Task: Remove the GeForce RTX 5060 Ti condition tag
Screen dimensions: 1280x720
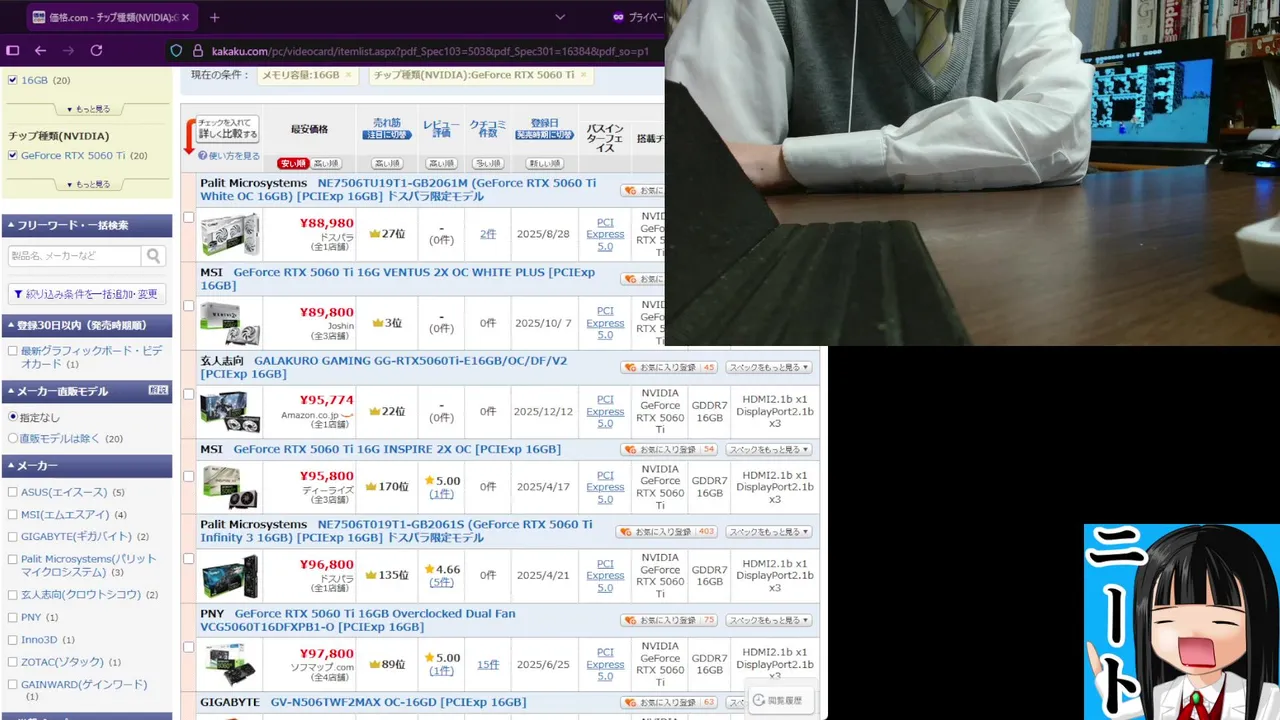Action: point(583,75)
